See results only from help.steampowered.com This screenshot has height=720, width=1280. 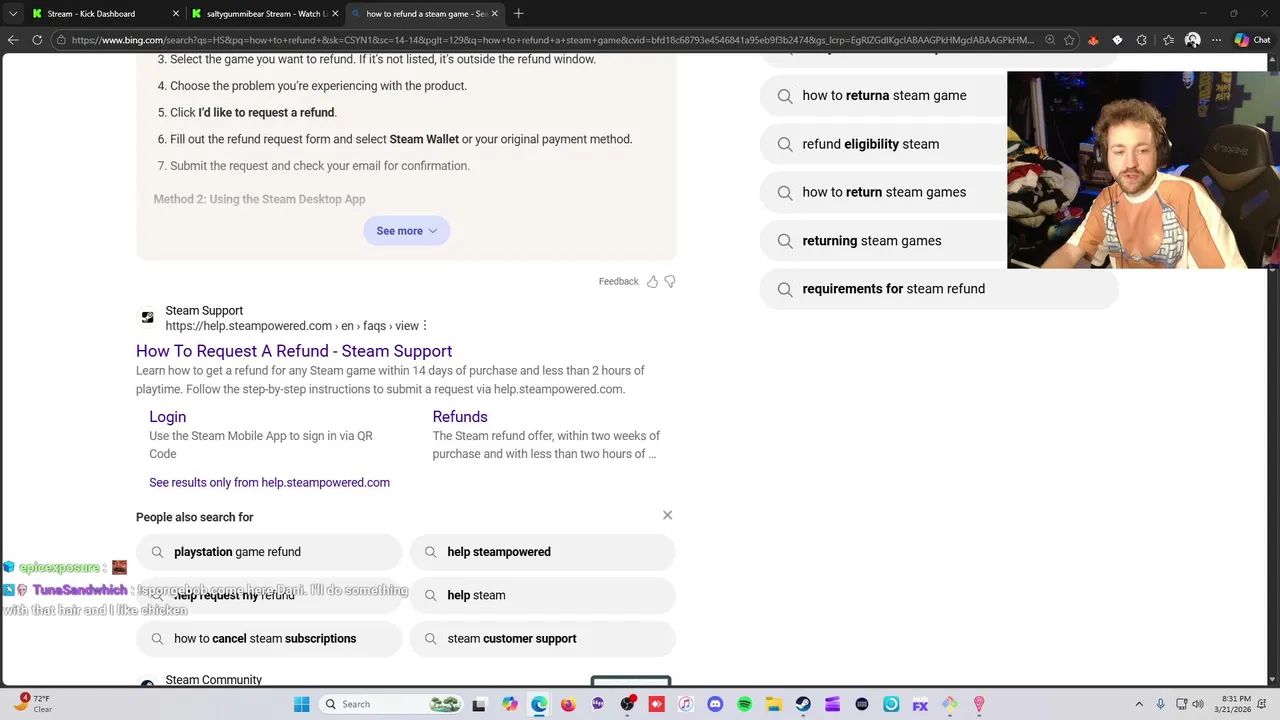[x=269, y=482]
